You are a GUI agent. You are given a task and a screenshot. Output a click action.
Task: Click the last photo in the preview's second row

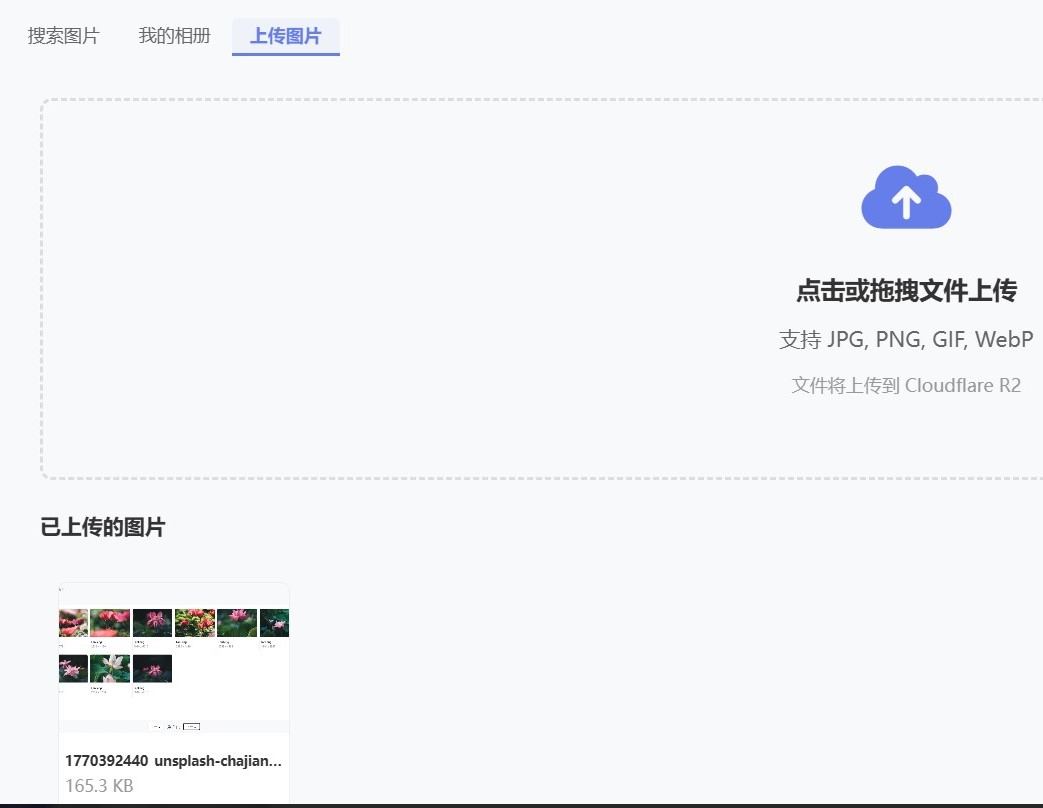click(x=152, y=668)
